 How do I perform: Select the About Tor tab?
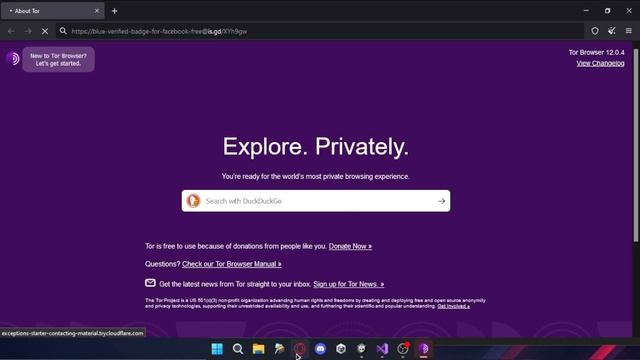click(x=53, y=11)
